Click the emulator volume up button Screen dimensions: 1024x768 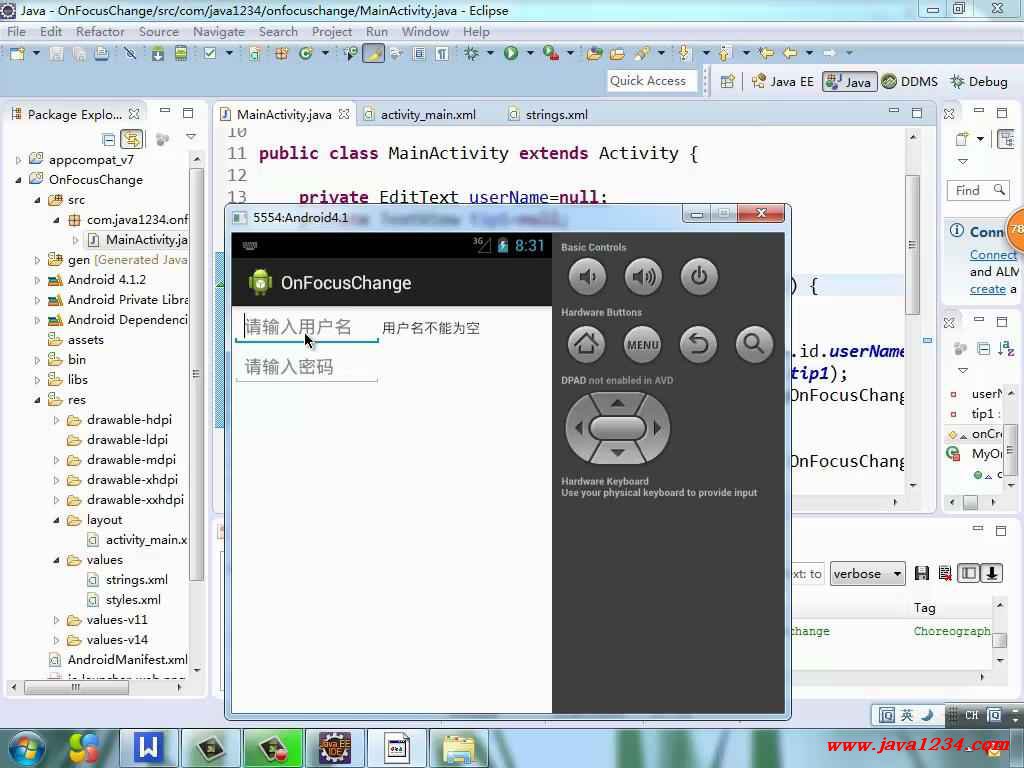click(x=643, y=277)
